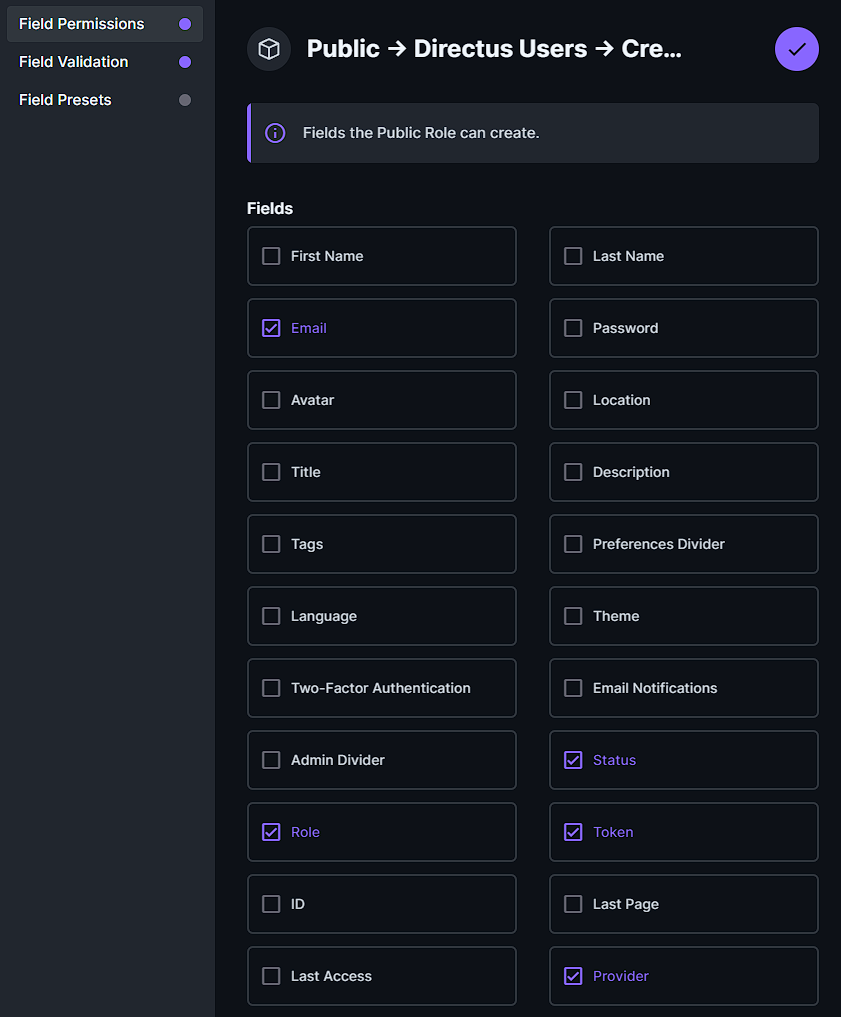Deselect the Token field checkbox
Viewport: 841px width, 1017px height.
pos(573,832)
